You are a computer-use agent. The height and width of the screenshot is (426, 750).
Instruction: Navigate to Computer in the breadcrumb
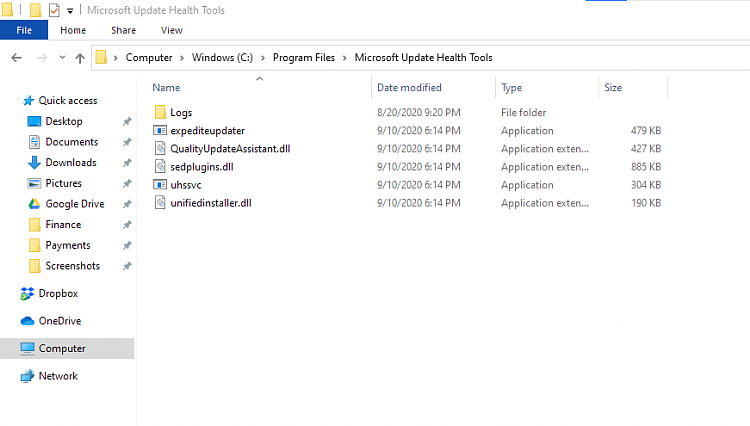149,57
